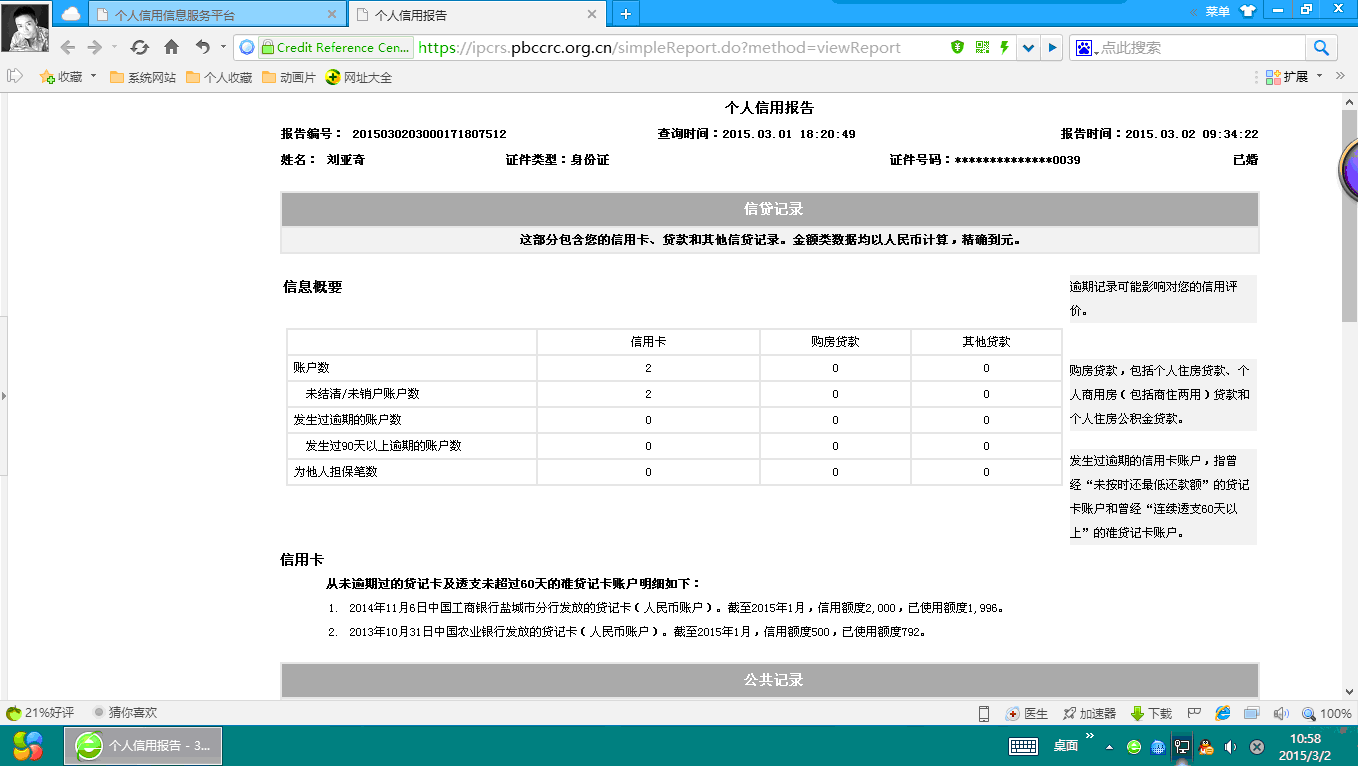Toggle the bookmarks sidebar arrow
This screenshot has width=1358, height=766.
tap(15, 76)
